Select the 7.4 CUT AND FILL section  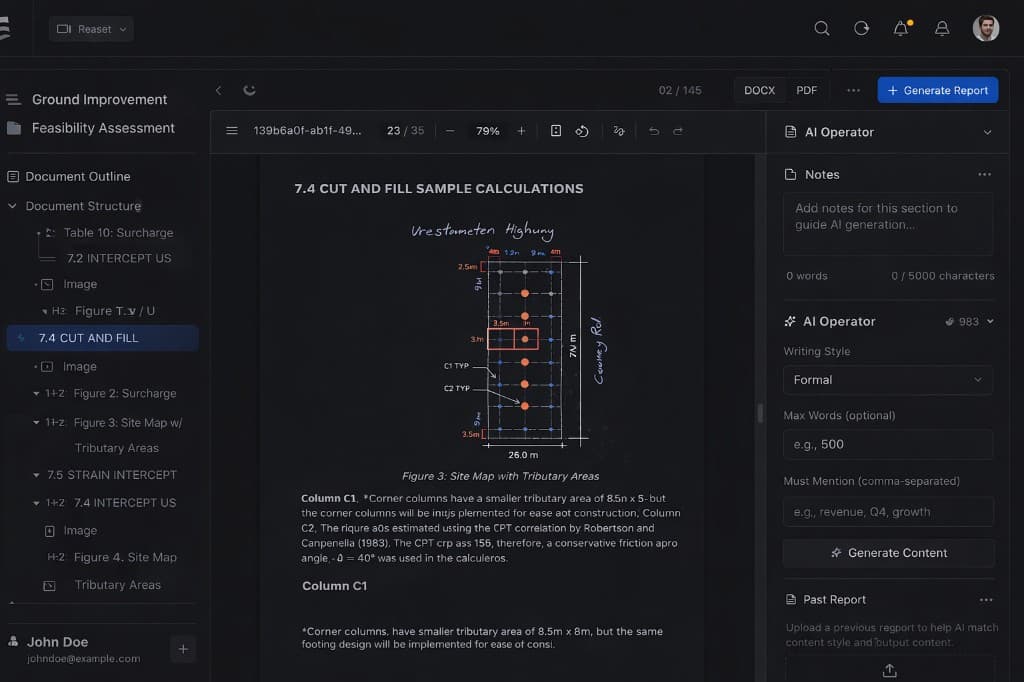coord(102,338)
